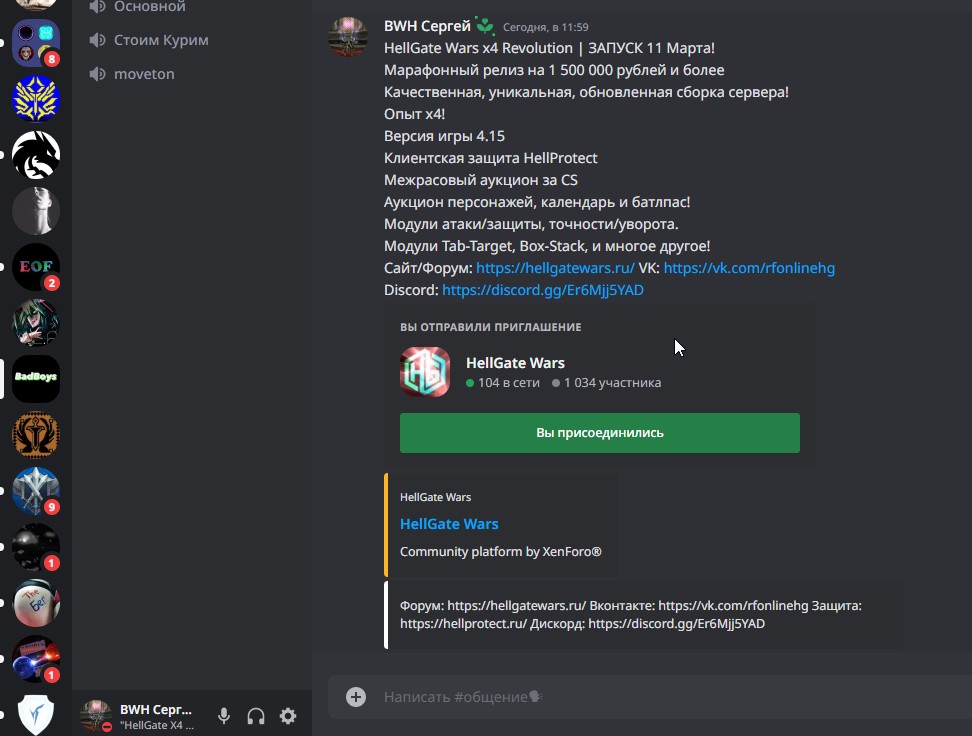This screenshot has width=972, height=736.
Task: Open the white statue hand server
Action: [36, 211]
